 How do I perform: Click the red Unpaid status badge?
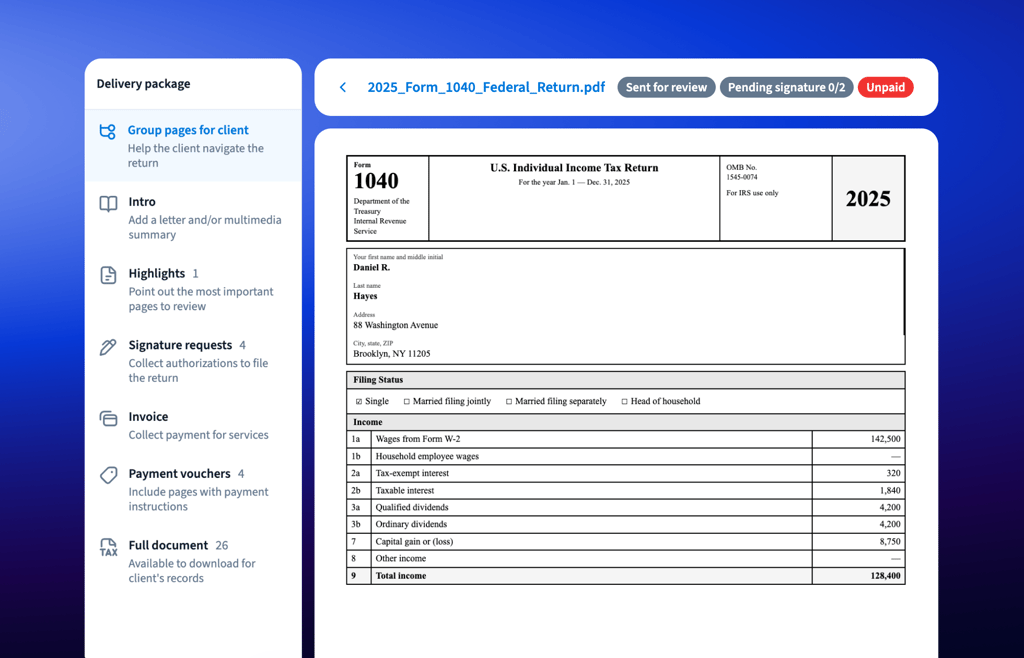(886, 87)
